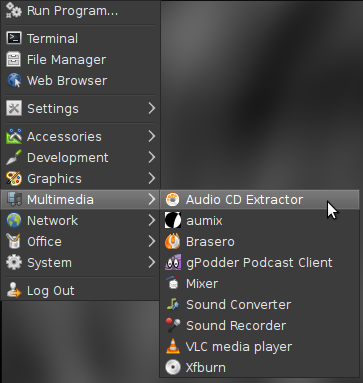Launch Terminal from the menu
The height and width of the screenshot is (383, 363).
click(x=80, y=38)
